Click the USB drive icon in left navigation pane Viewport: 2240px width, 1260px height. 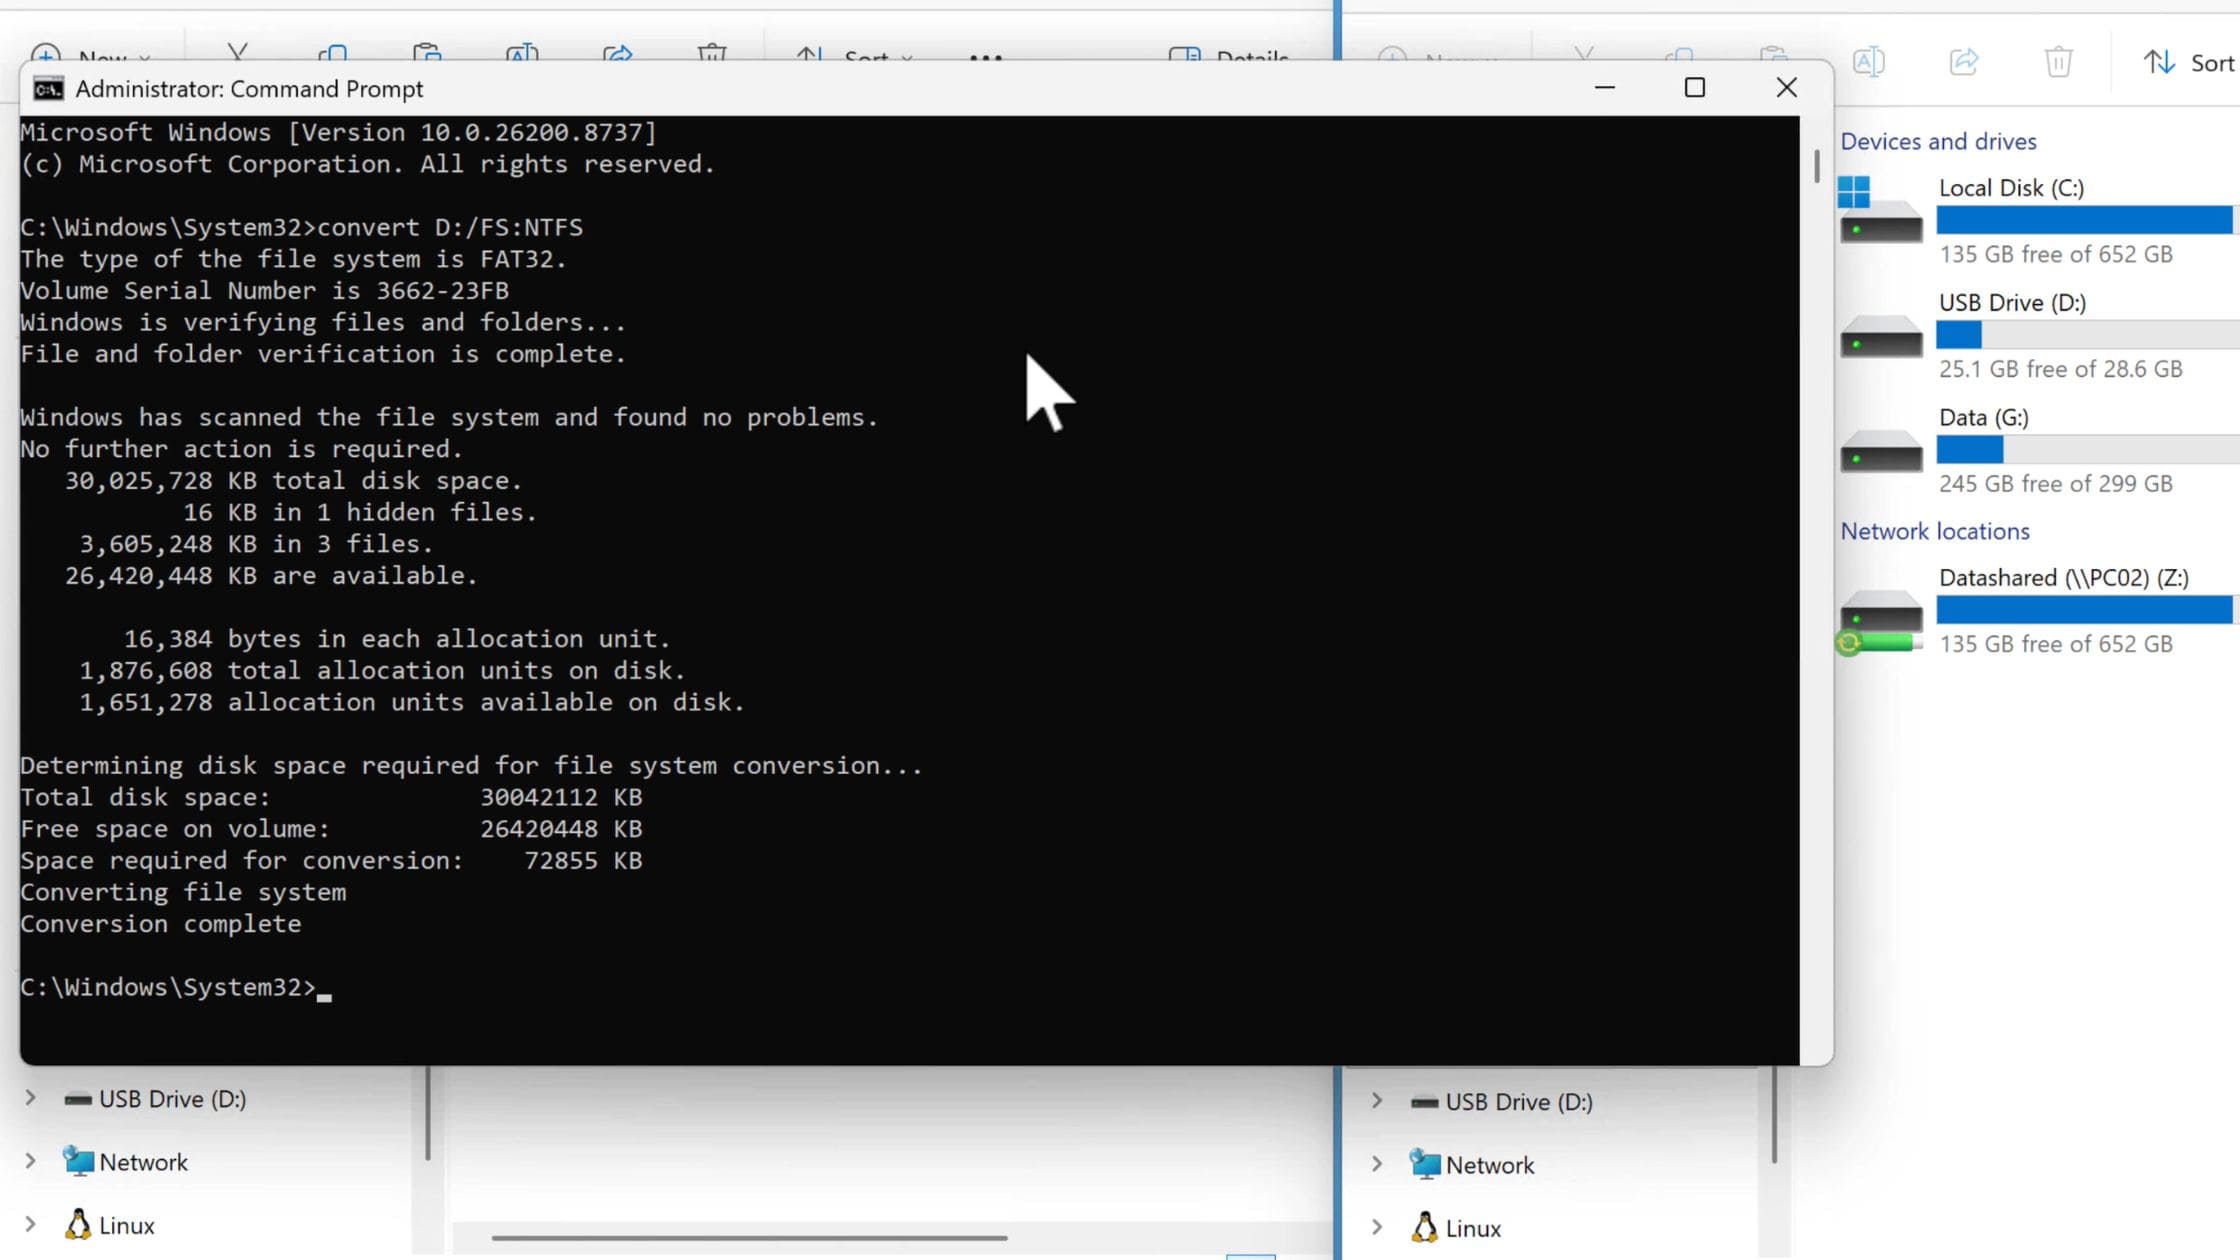pyautogui.click(x=78, y=1099)
